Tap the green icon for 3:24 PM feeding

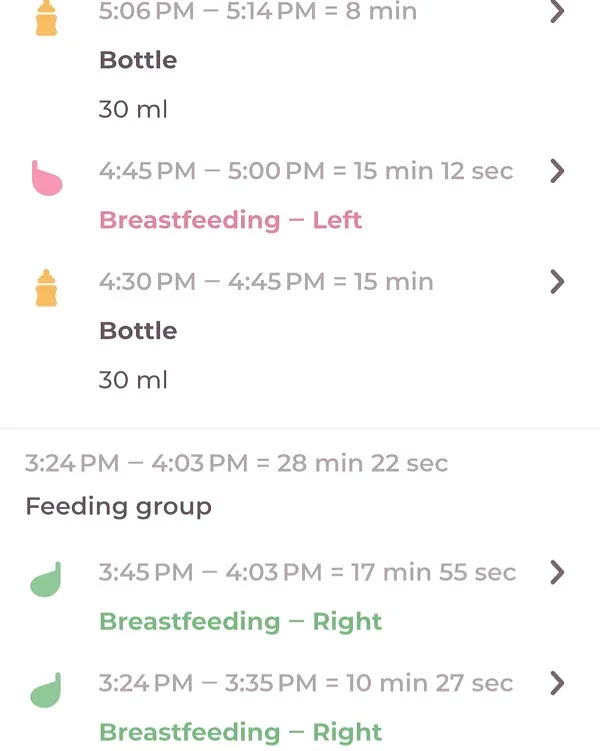[46, 690]
